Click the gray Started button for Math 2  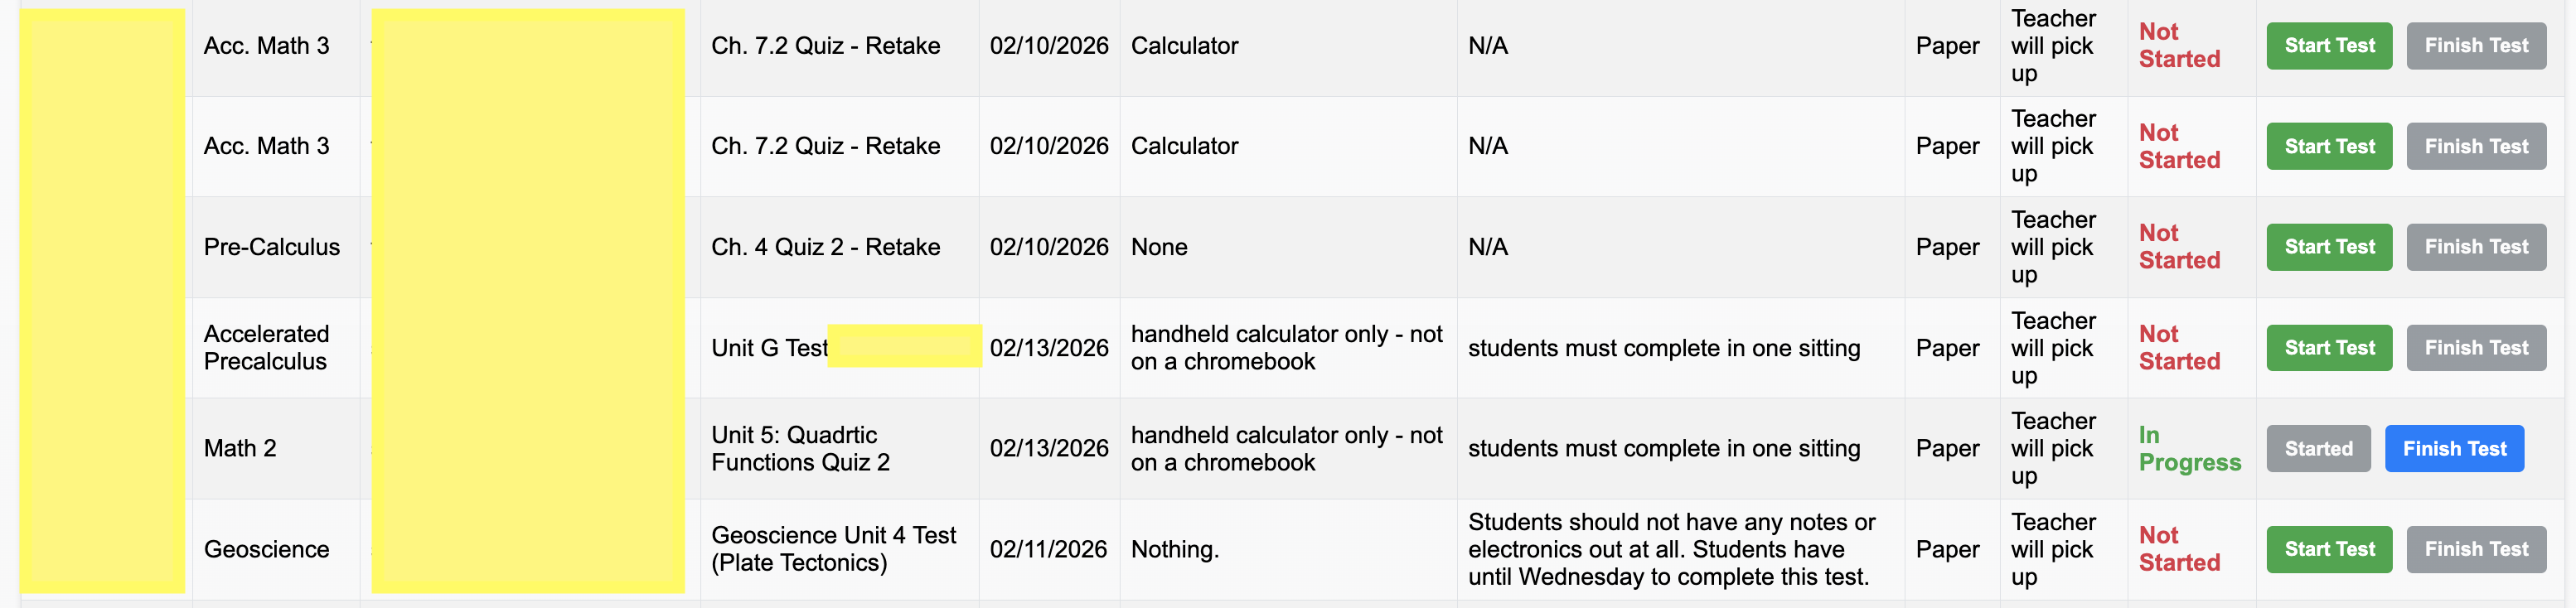(x=2317, y=449)
